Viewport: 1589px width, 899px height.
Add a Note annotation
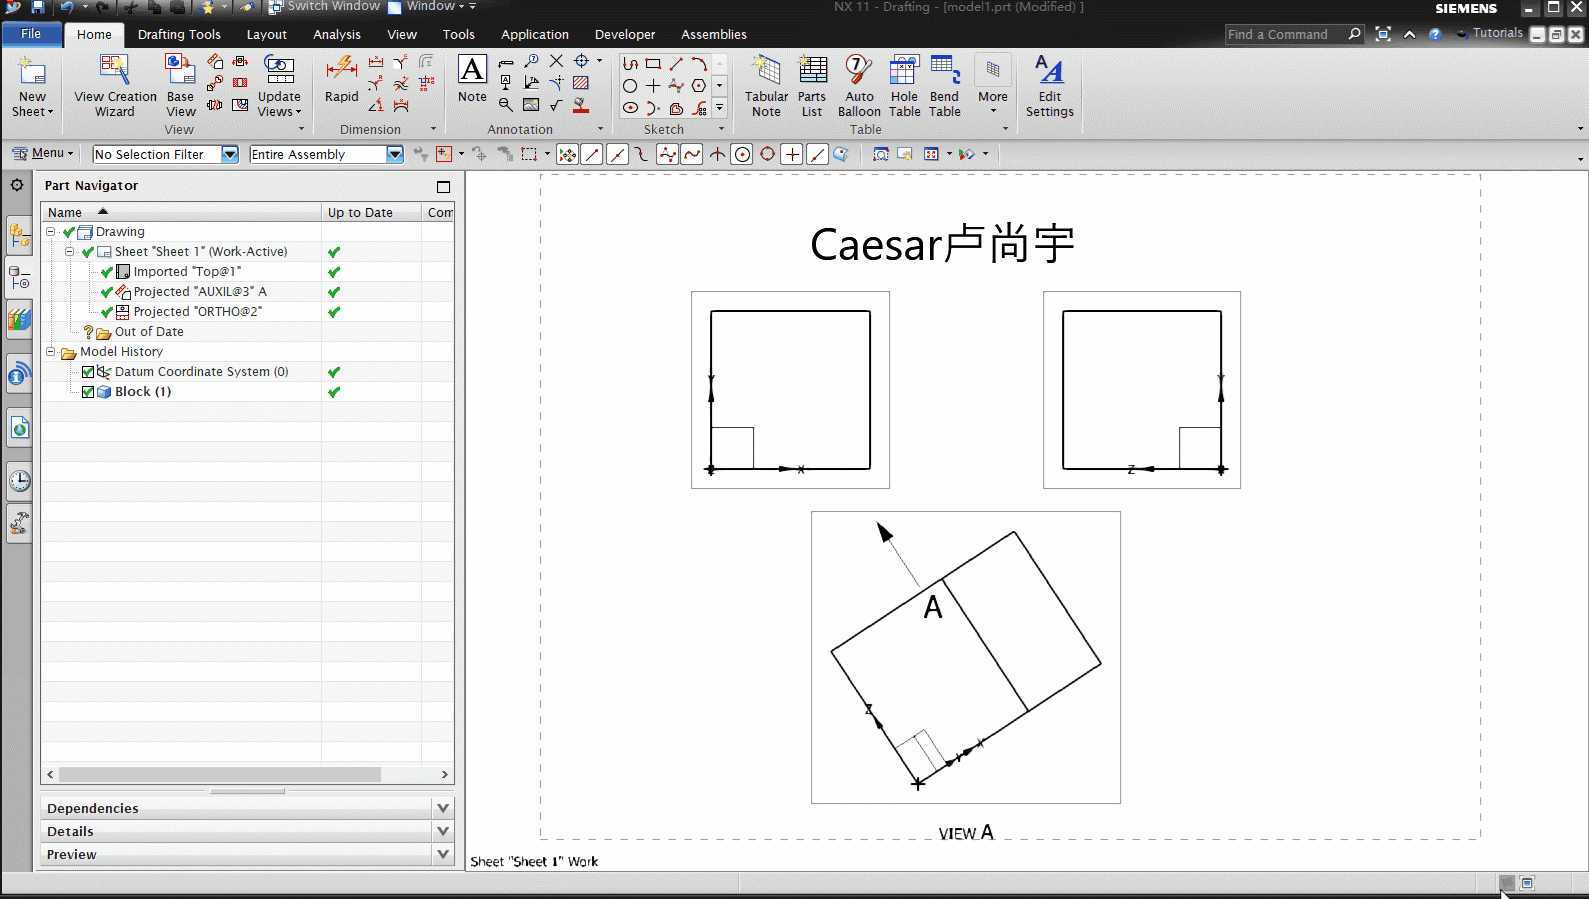click(x=472, y=80)
